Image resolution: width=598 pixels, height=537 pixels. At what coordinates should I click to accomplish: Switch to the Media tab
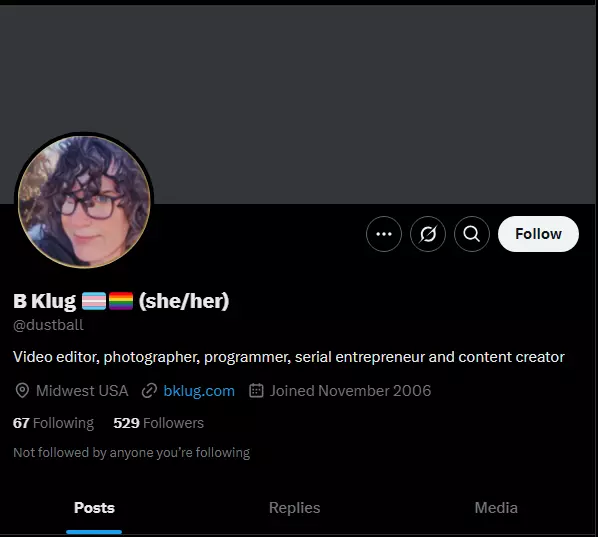(x=496, y=508)
